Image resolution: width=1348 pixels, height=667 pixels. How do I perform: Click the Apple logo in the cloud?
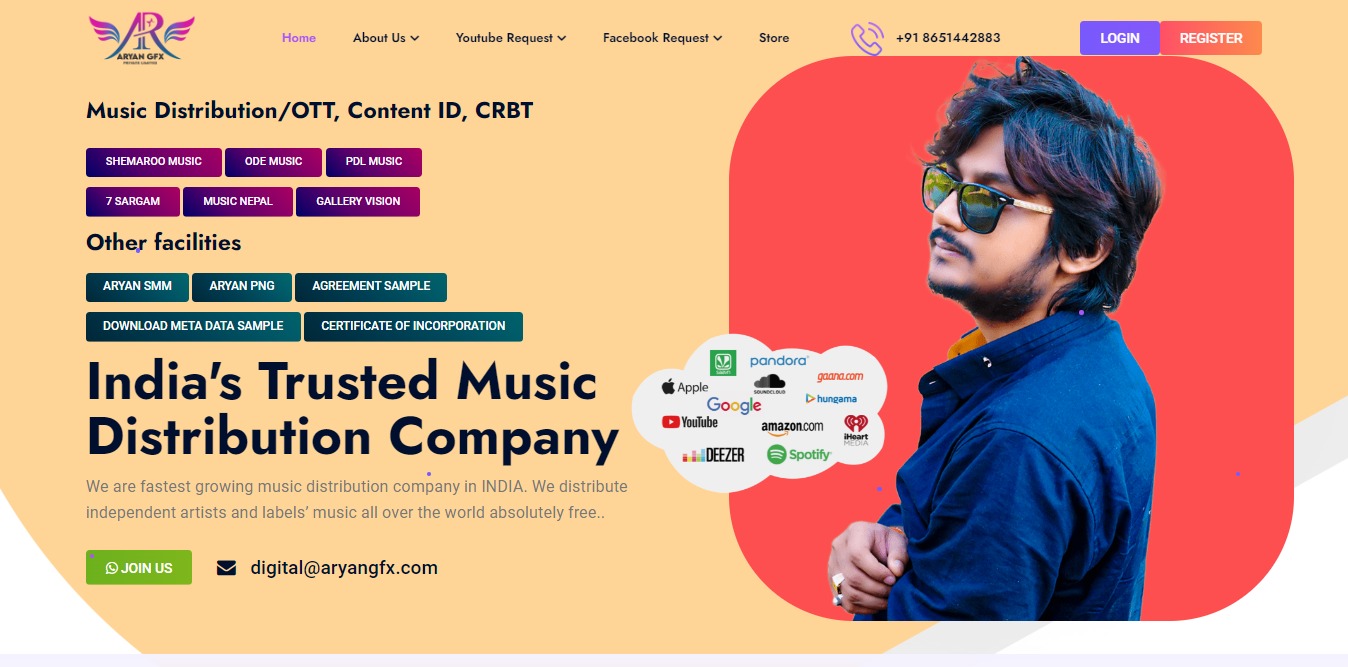pyautogui.click(x=685, y=387)
